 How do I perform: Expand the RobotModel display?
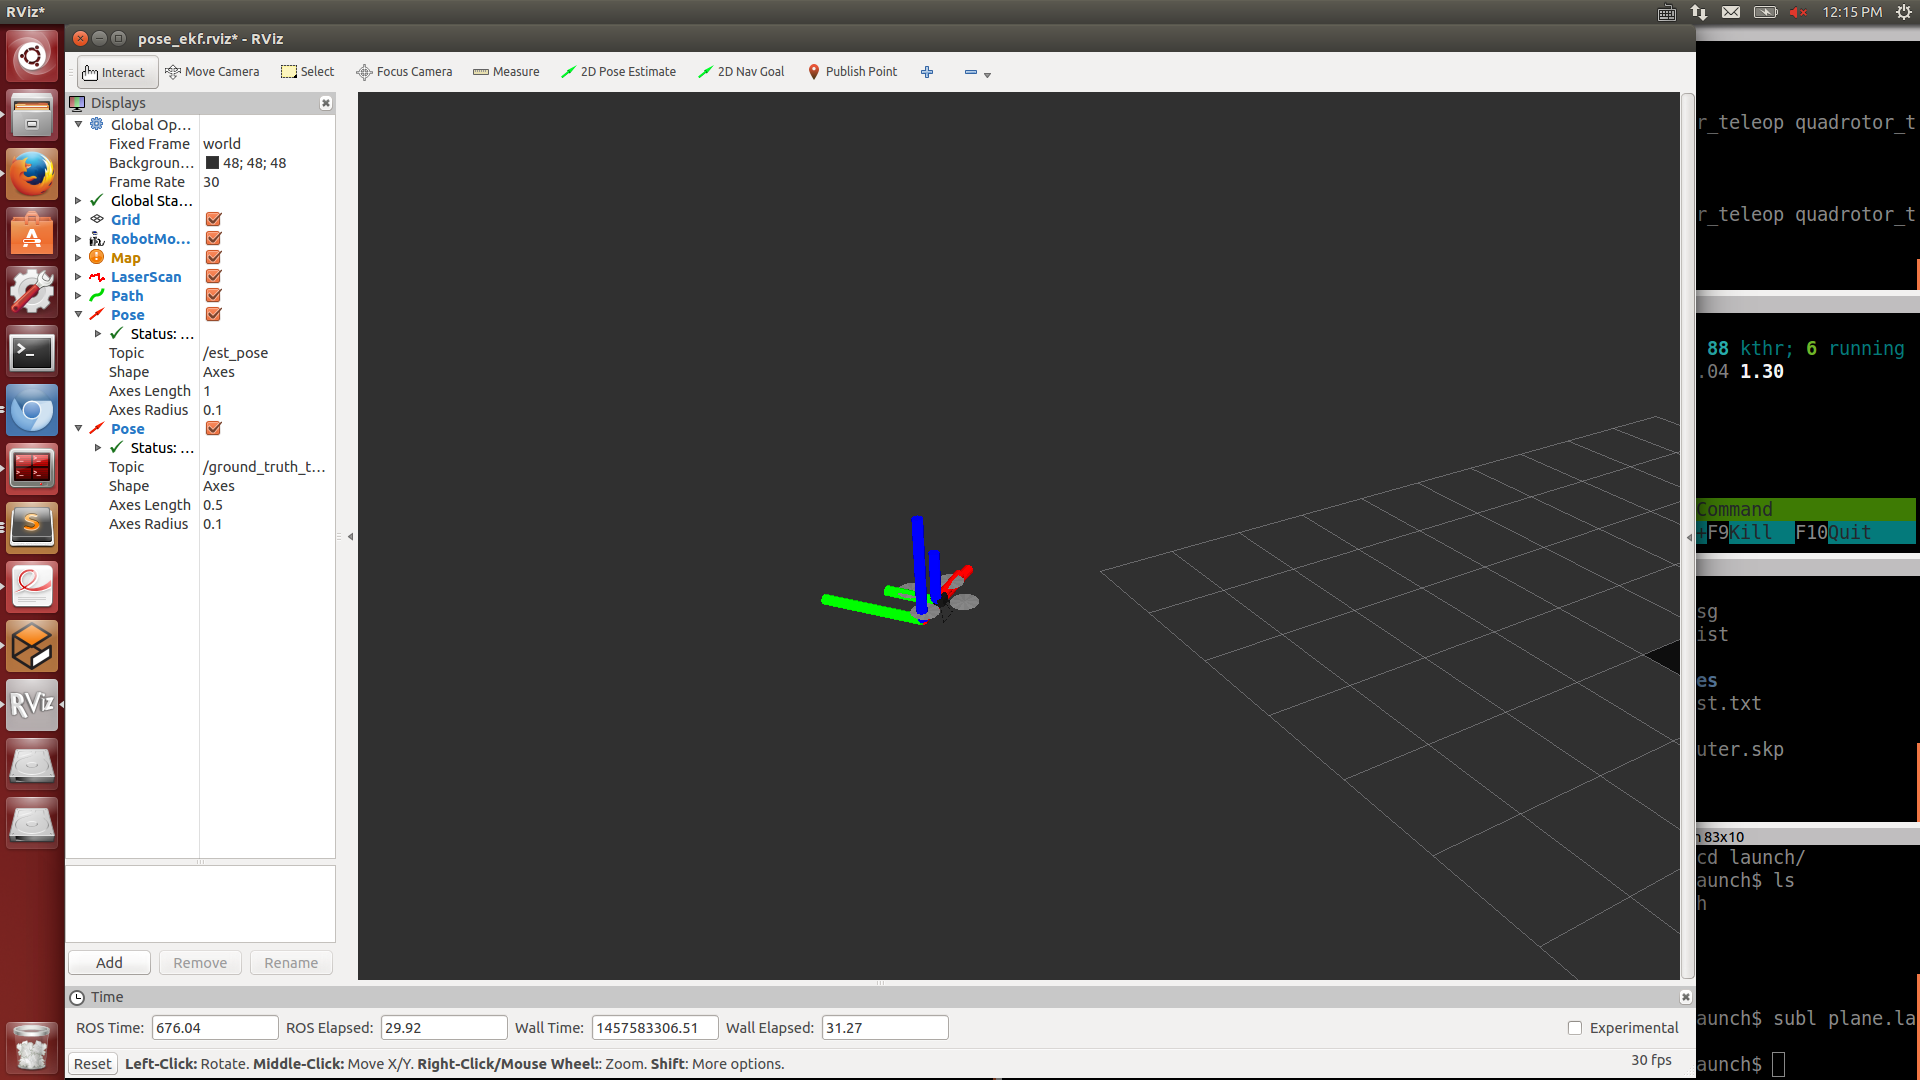(x=78, y=238)
